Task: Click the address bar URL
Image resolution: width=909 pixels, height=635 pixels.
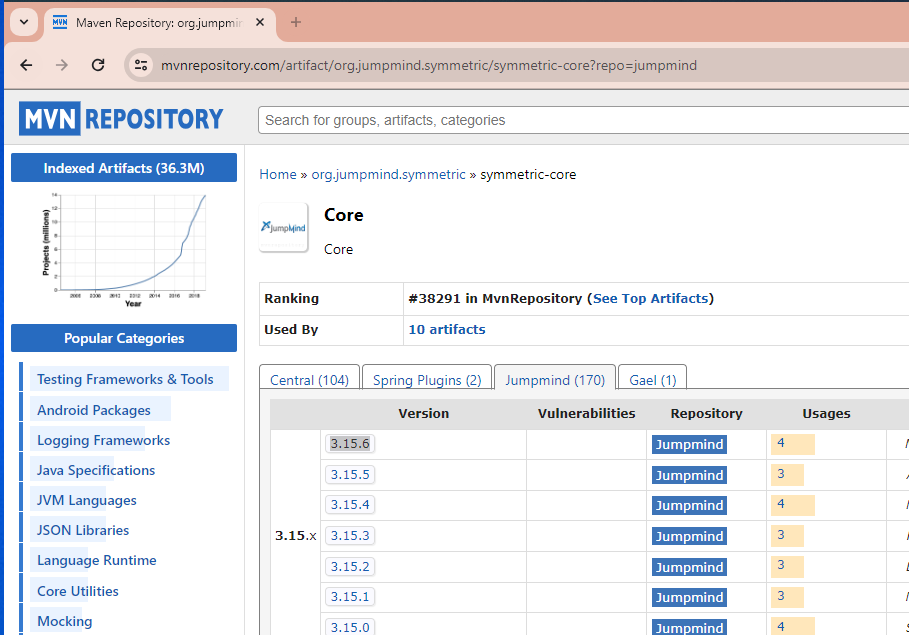Action: pos(428,65)
